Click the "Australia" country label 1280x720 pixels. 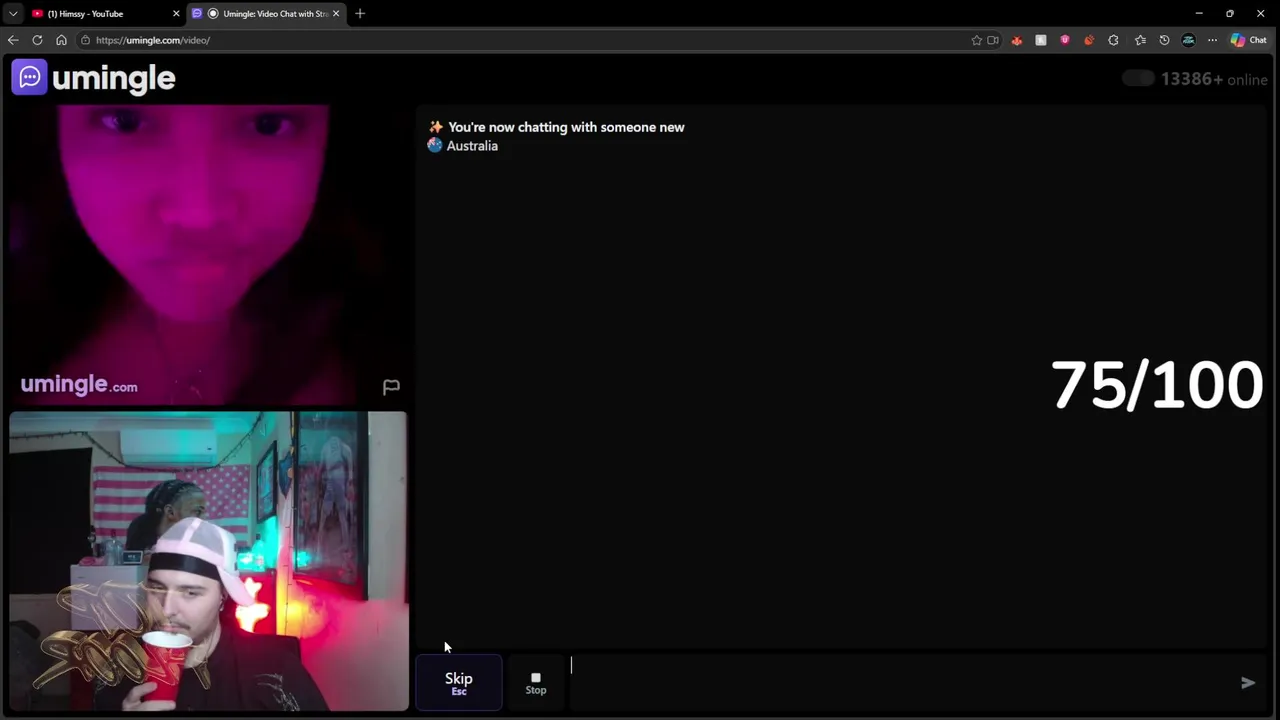pos(472,146)
